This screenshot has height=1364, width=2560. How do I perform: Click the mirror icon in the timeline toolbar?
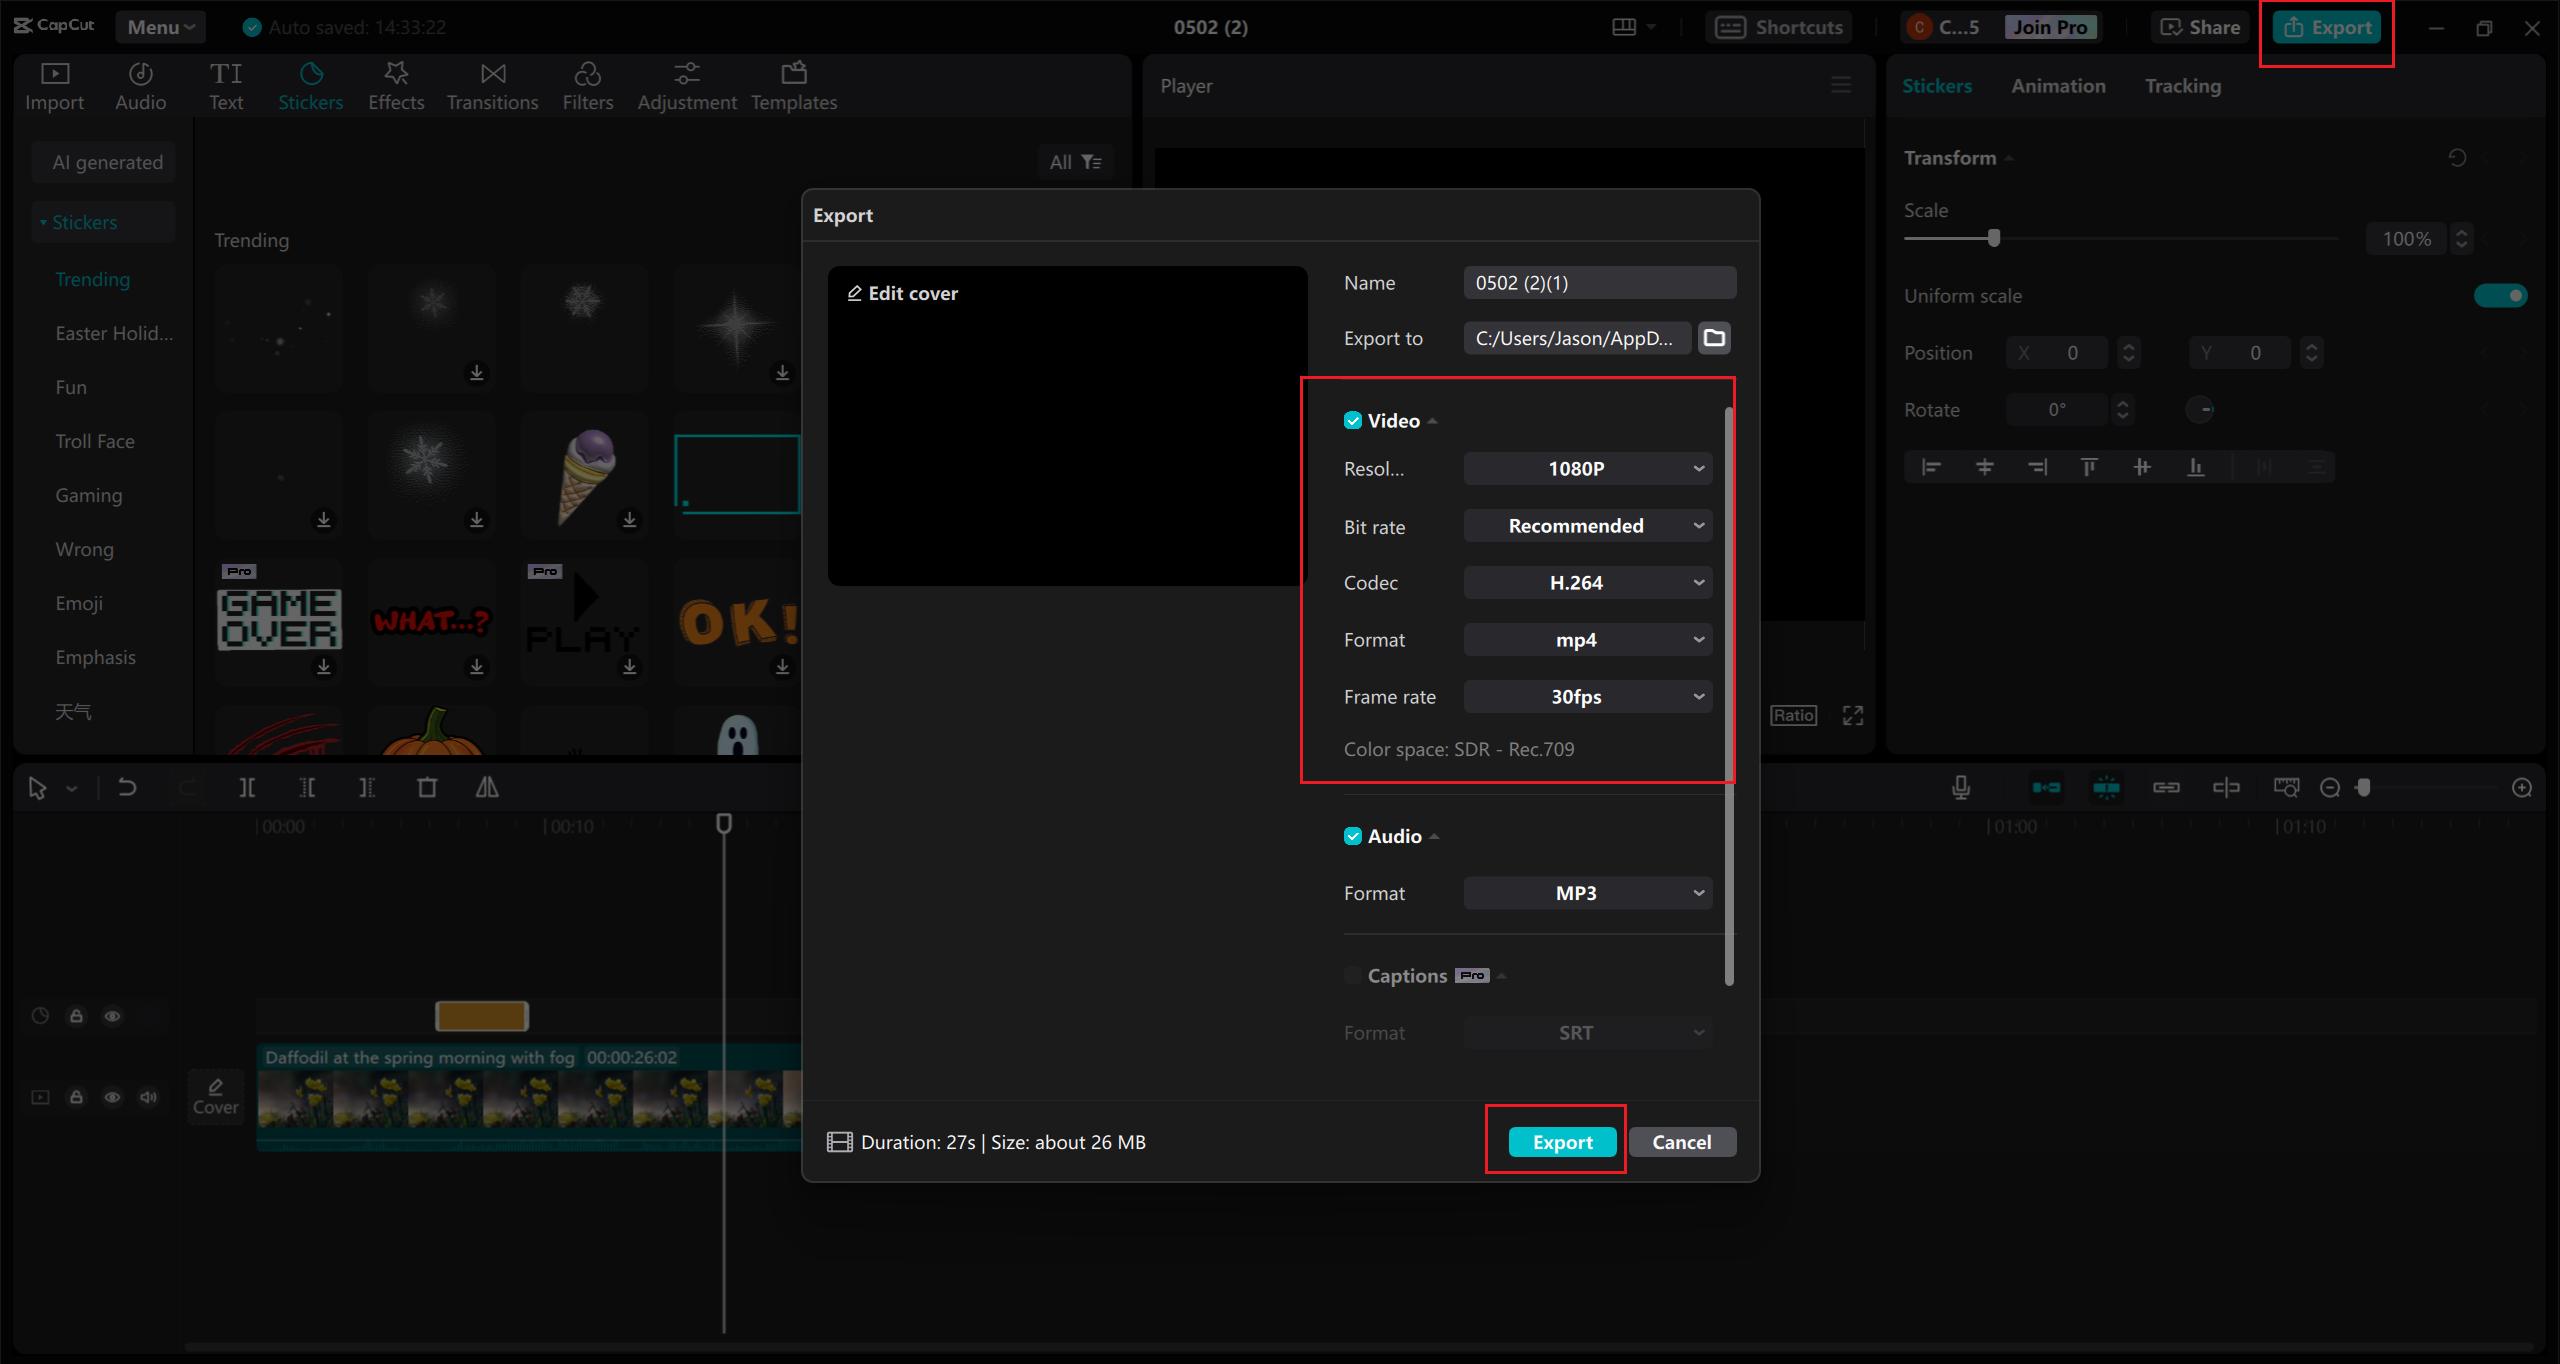pos(487,787)
